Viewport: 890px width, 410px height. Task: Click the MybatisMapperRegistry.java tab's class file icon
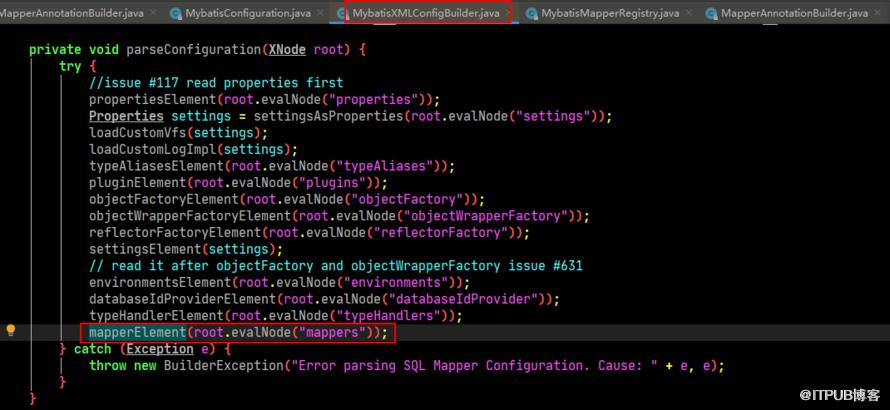531,13
